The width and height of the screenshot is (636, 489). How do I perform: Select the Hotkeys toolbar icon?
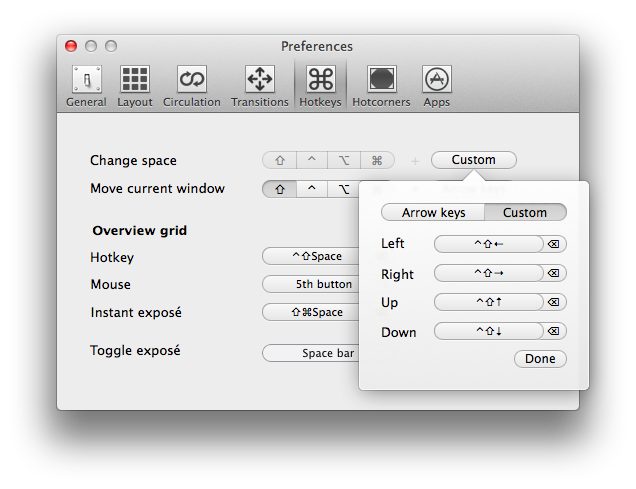click(x=320, y=86)
